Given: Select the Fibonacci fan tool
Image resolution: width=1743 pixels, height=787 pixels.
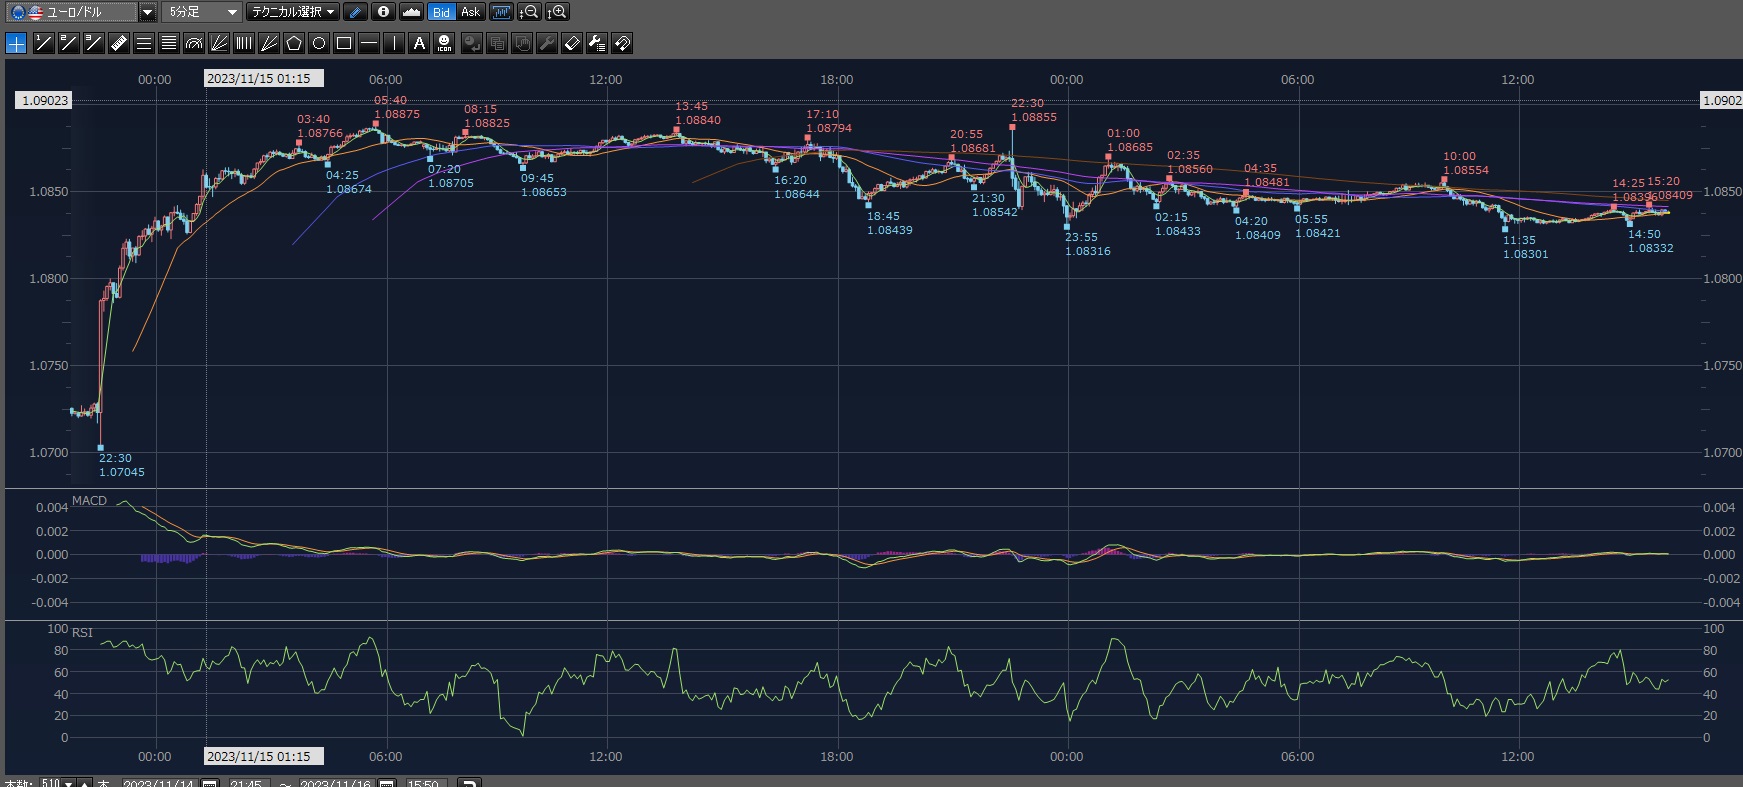Looking at the screenshot, I should (x=219, y=43).
